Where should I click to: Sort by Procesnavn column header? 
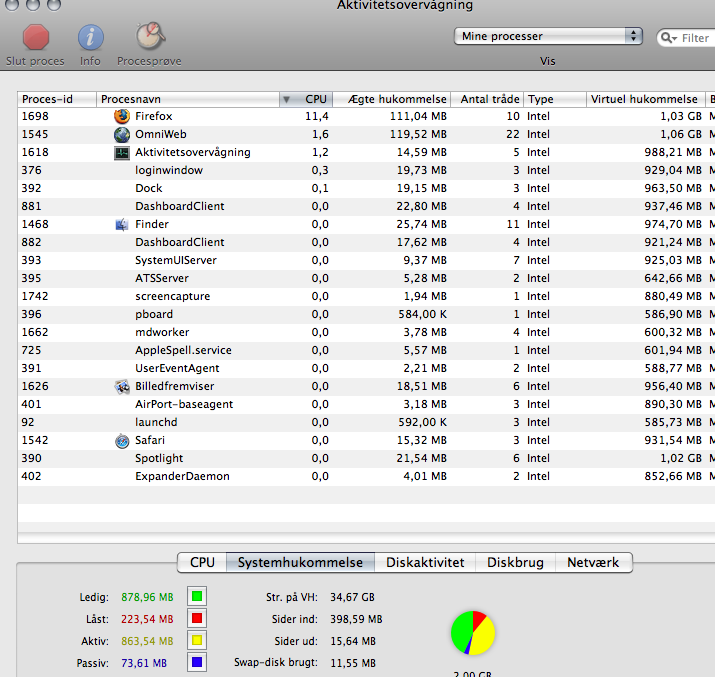[188, 99]
